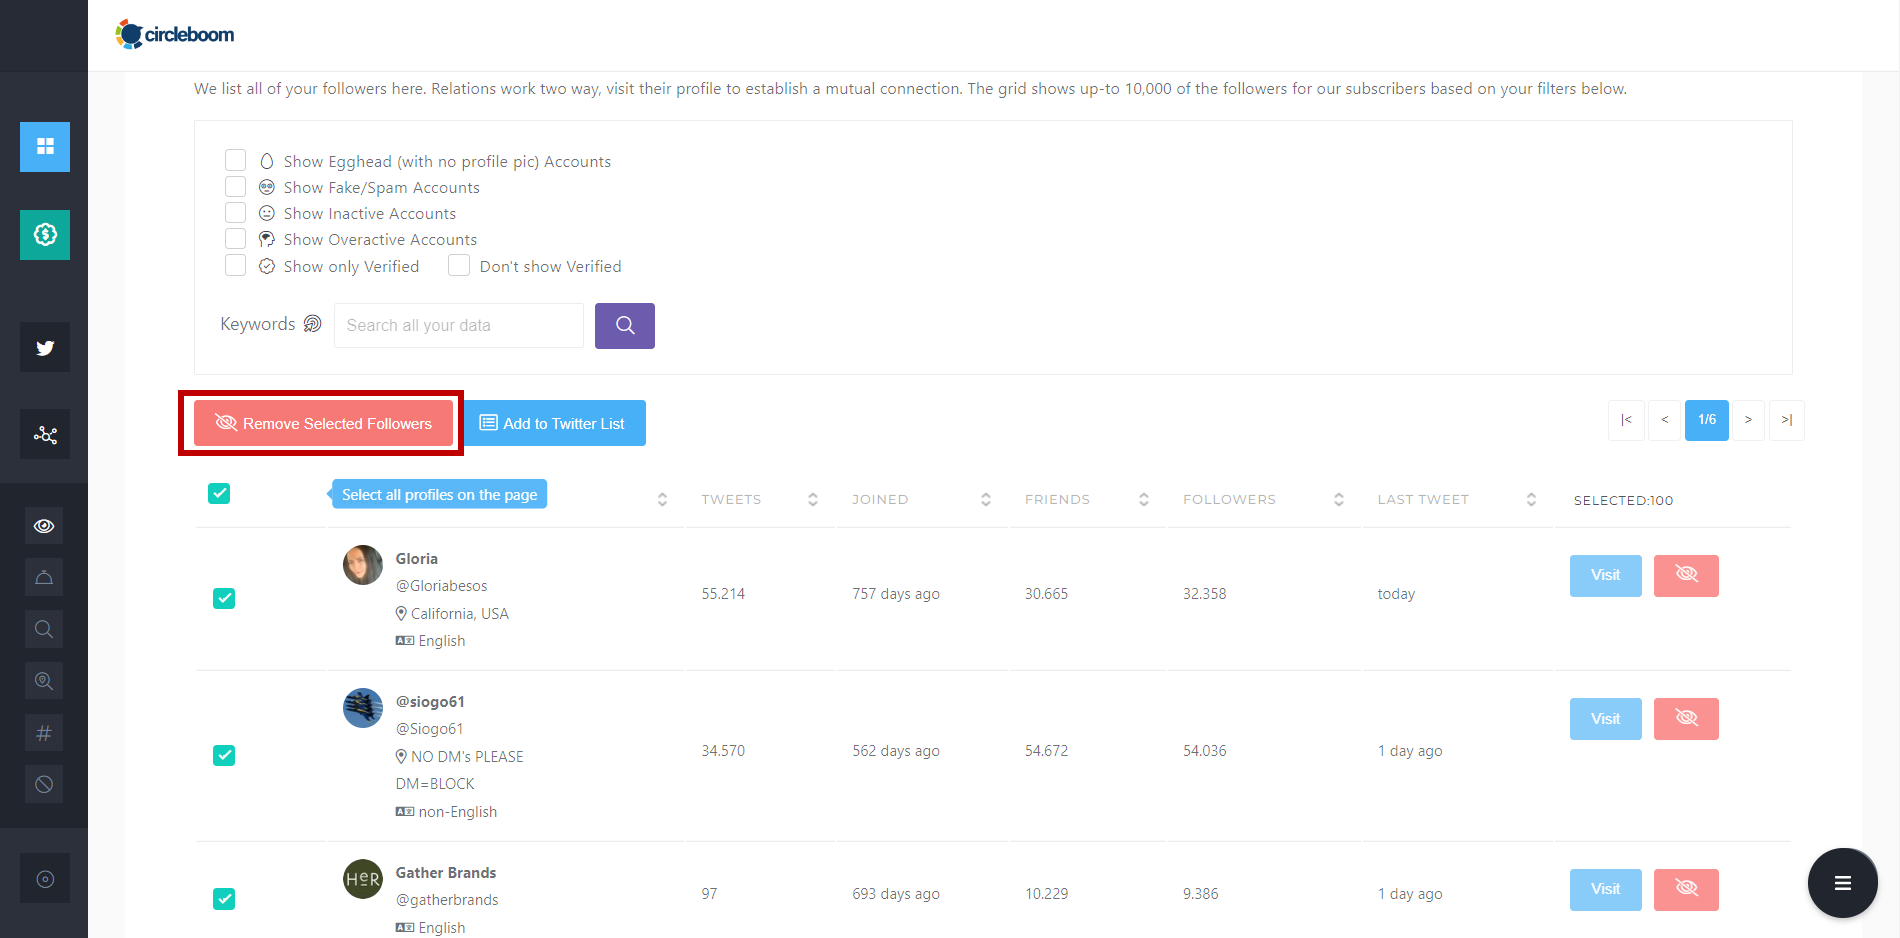Click Remove Selected Followers button
The height and width of the screenshot is (938, 1900).
point(323,424)
